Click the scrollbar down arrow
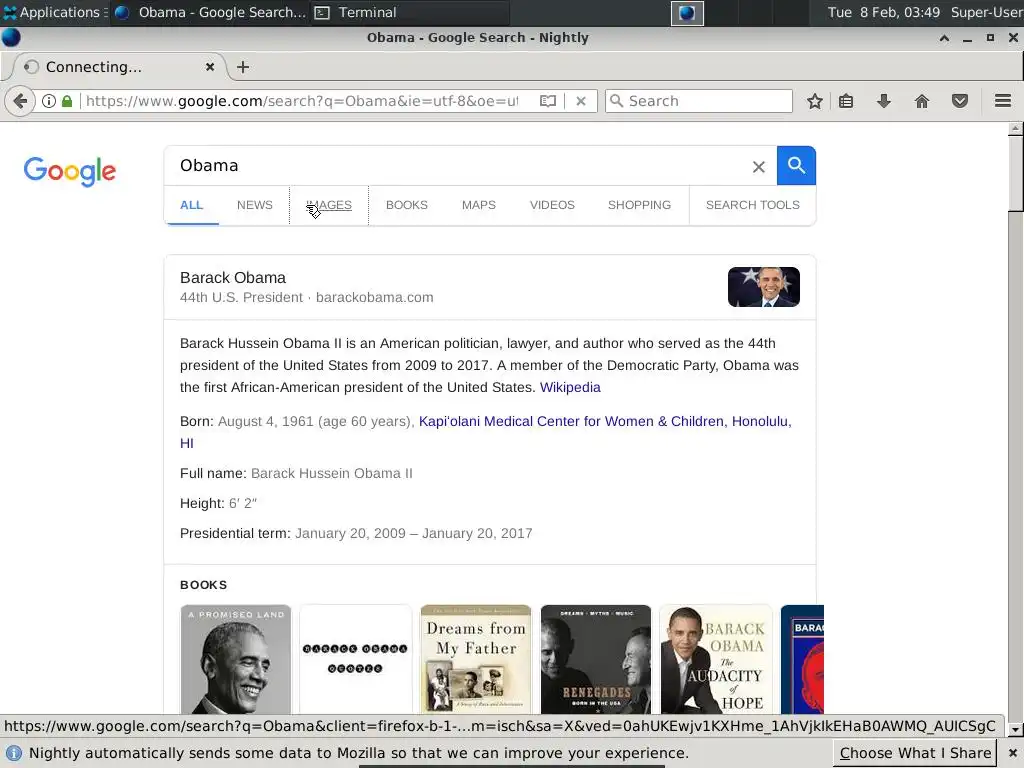This screenshot has height=768, width=1024. tap(1014, 729)
